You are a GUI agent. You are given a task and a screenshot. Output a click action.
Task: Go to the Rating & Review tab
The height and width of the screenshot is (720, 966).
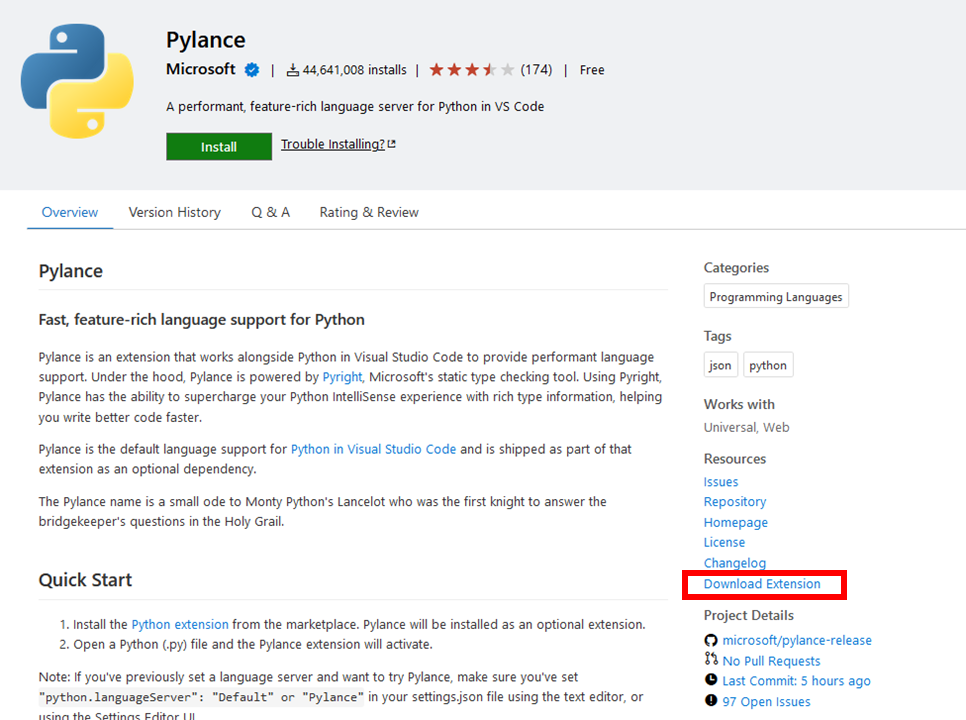(x=369, y=212)
